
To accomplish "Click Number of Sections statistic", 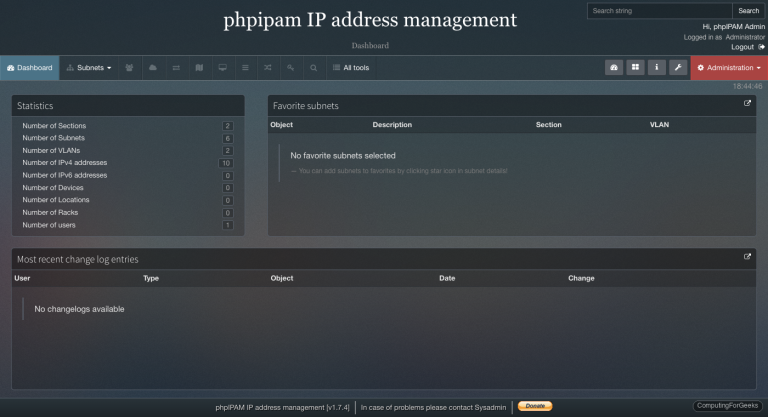I will click(x=54, y=125).
